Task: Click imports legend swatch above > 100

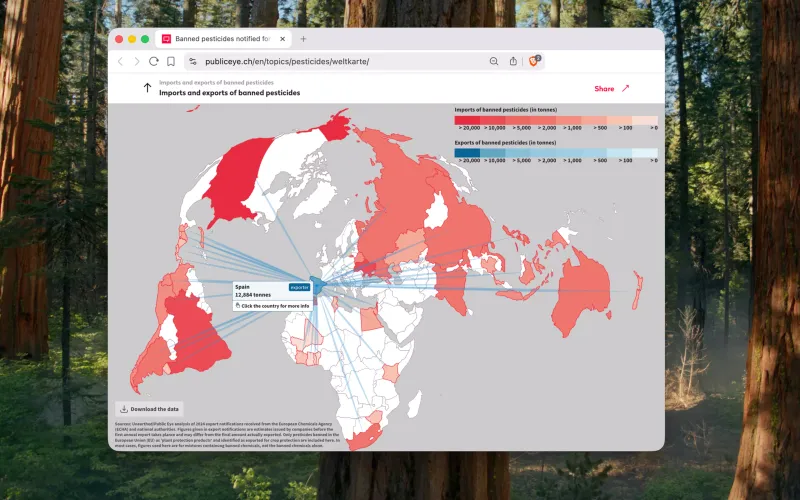Action: point(619,120)
